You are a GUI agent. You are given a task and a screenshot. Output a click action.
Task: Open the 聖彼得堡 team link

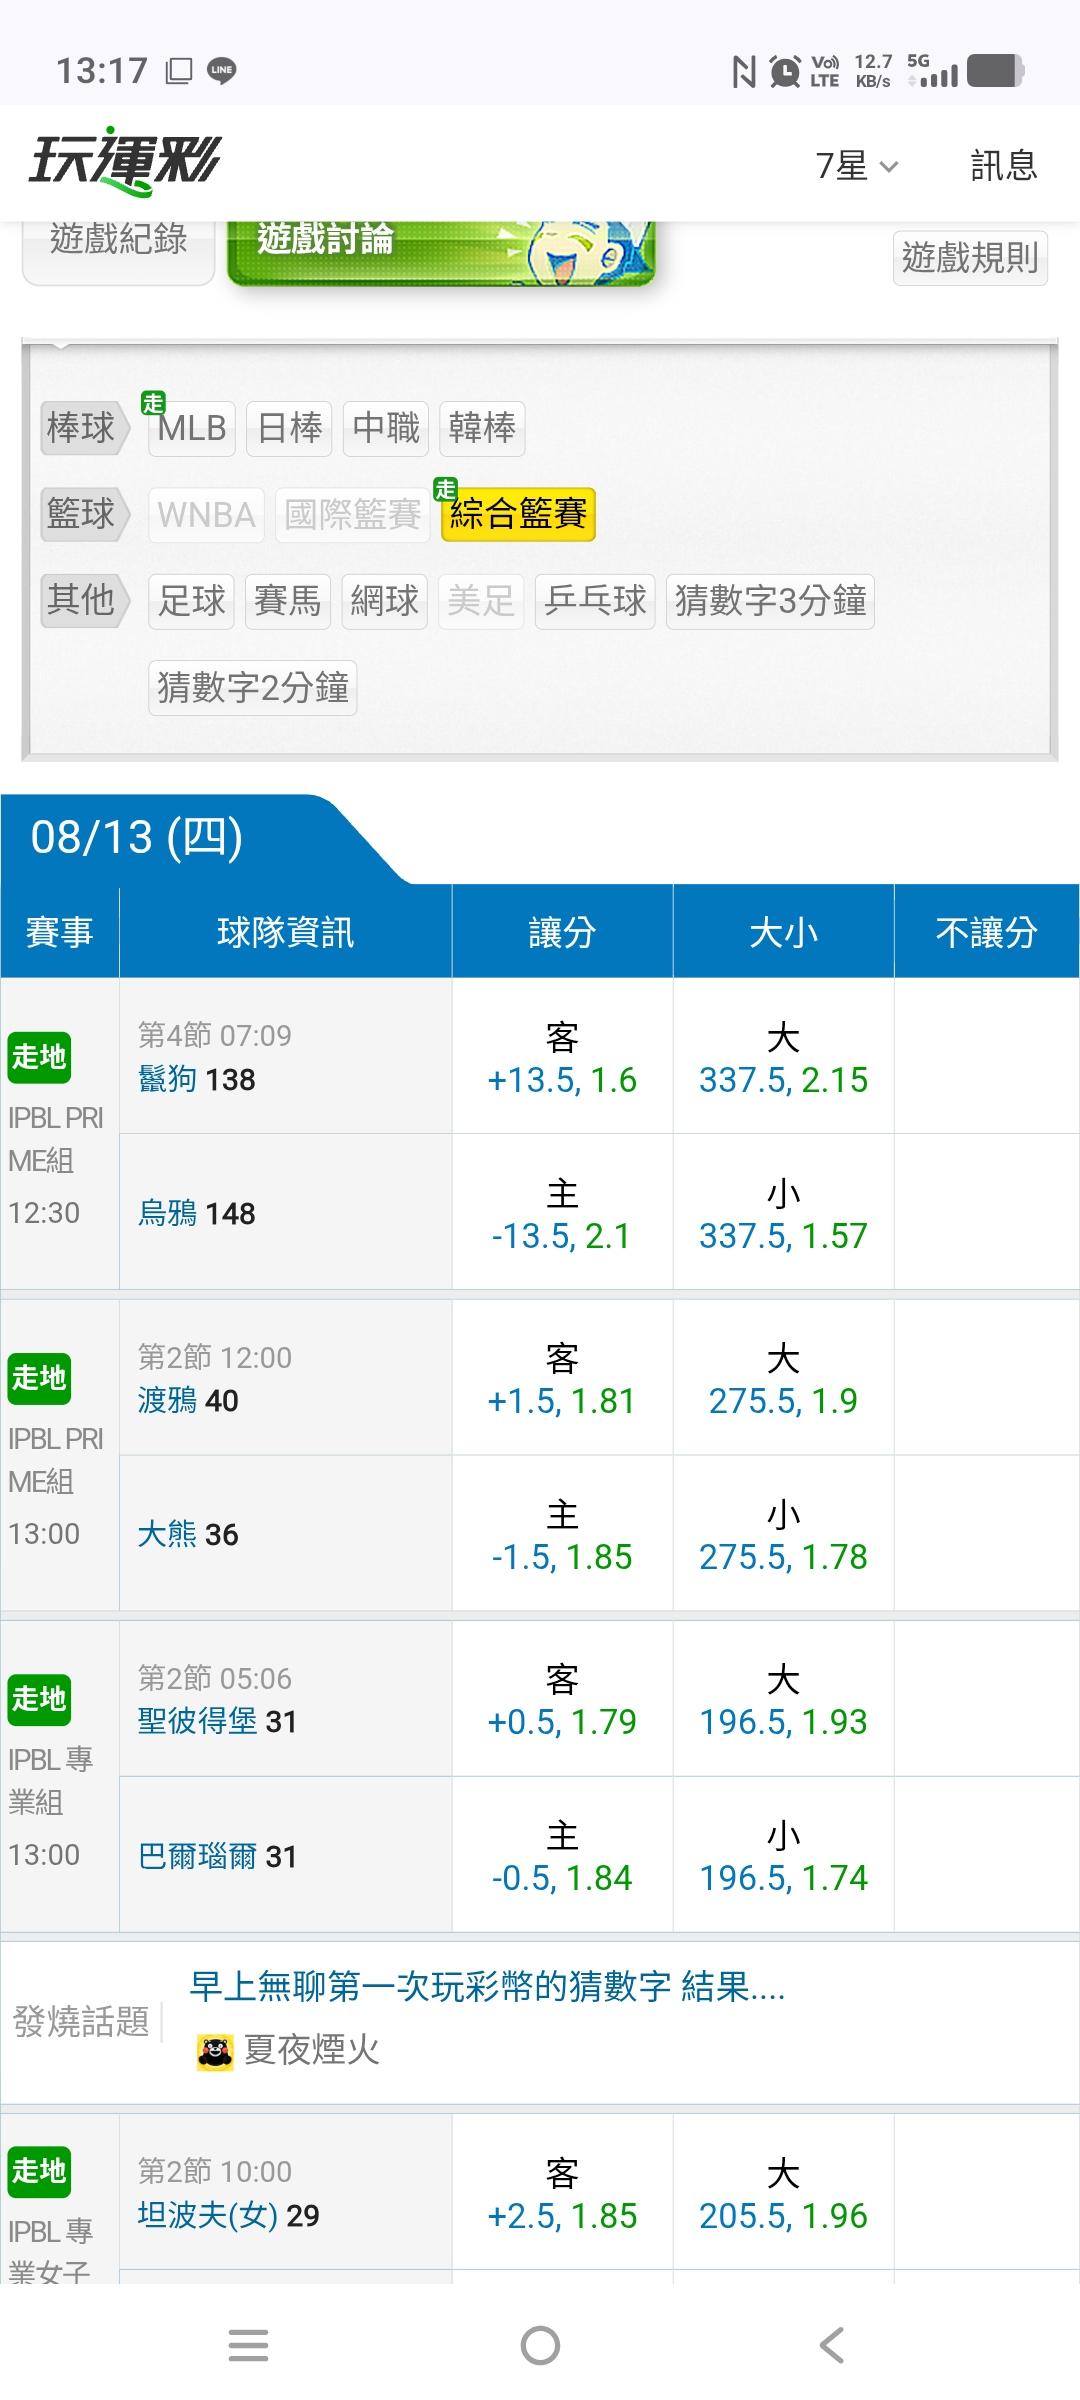tap(198, 1721)
